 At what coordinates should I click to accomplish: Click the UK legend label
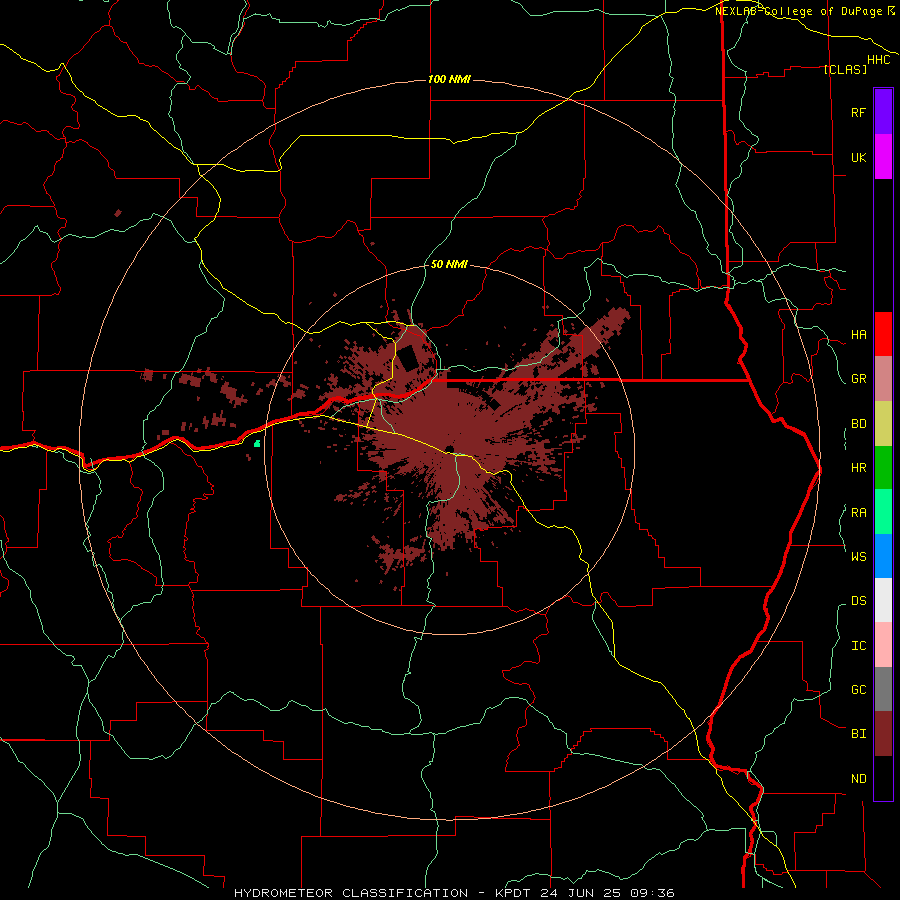[x=858, y=158]
